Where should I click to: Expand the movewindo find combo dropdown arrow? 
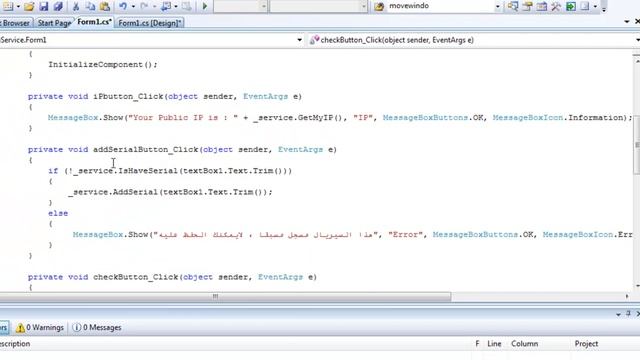coord(498,6)
